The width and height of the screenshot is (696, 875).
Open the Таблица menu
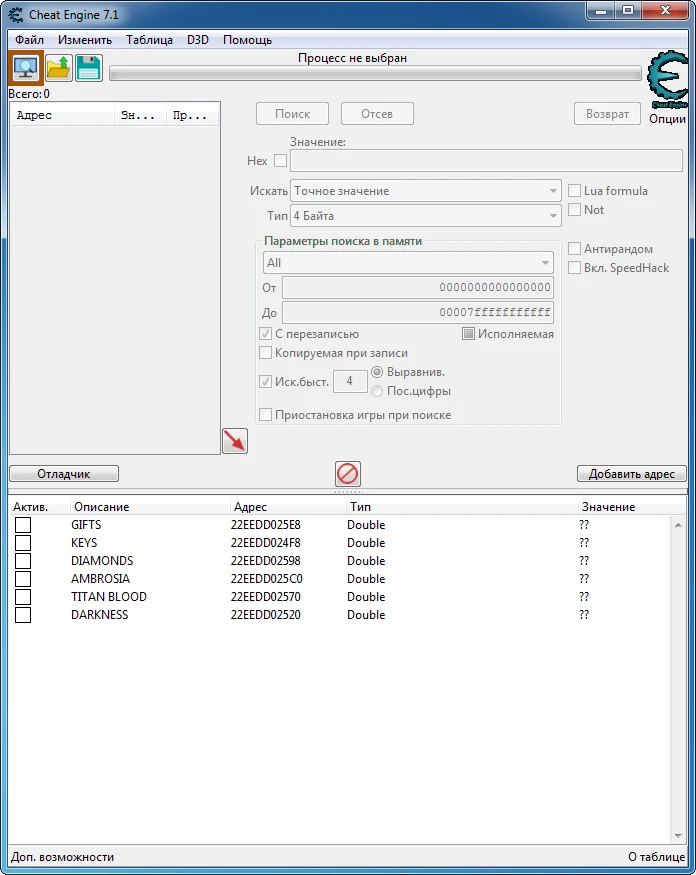[149, 40]
